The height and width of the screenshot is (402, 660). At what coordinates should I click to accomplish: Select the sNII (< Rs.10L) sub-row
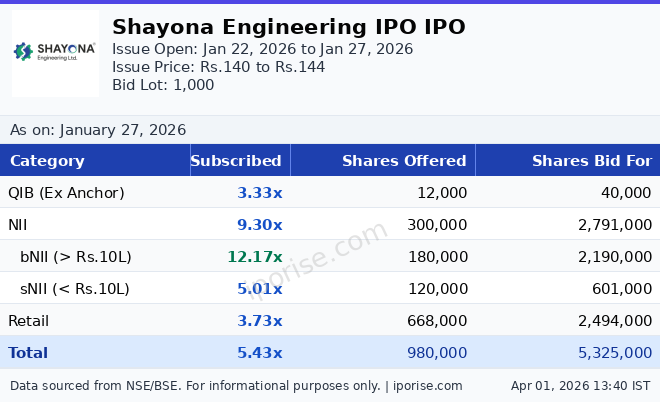[x=75, y=289]
